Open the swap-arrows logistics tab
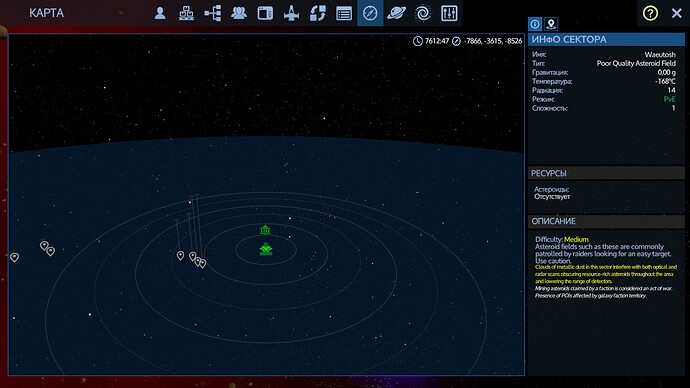This screenshot has width=690, height=388. 318,13
